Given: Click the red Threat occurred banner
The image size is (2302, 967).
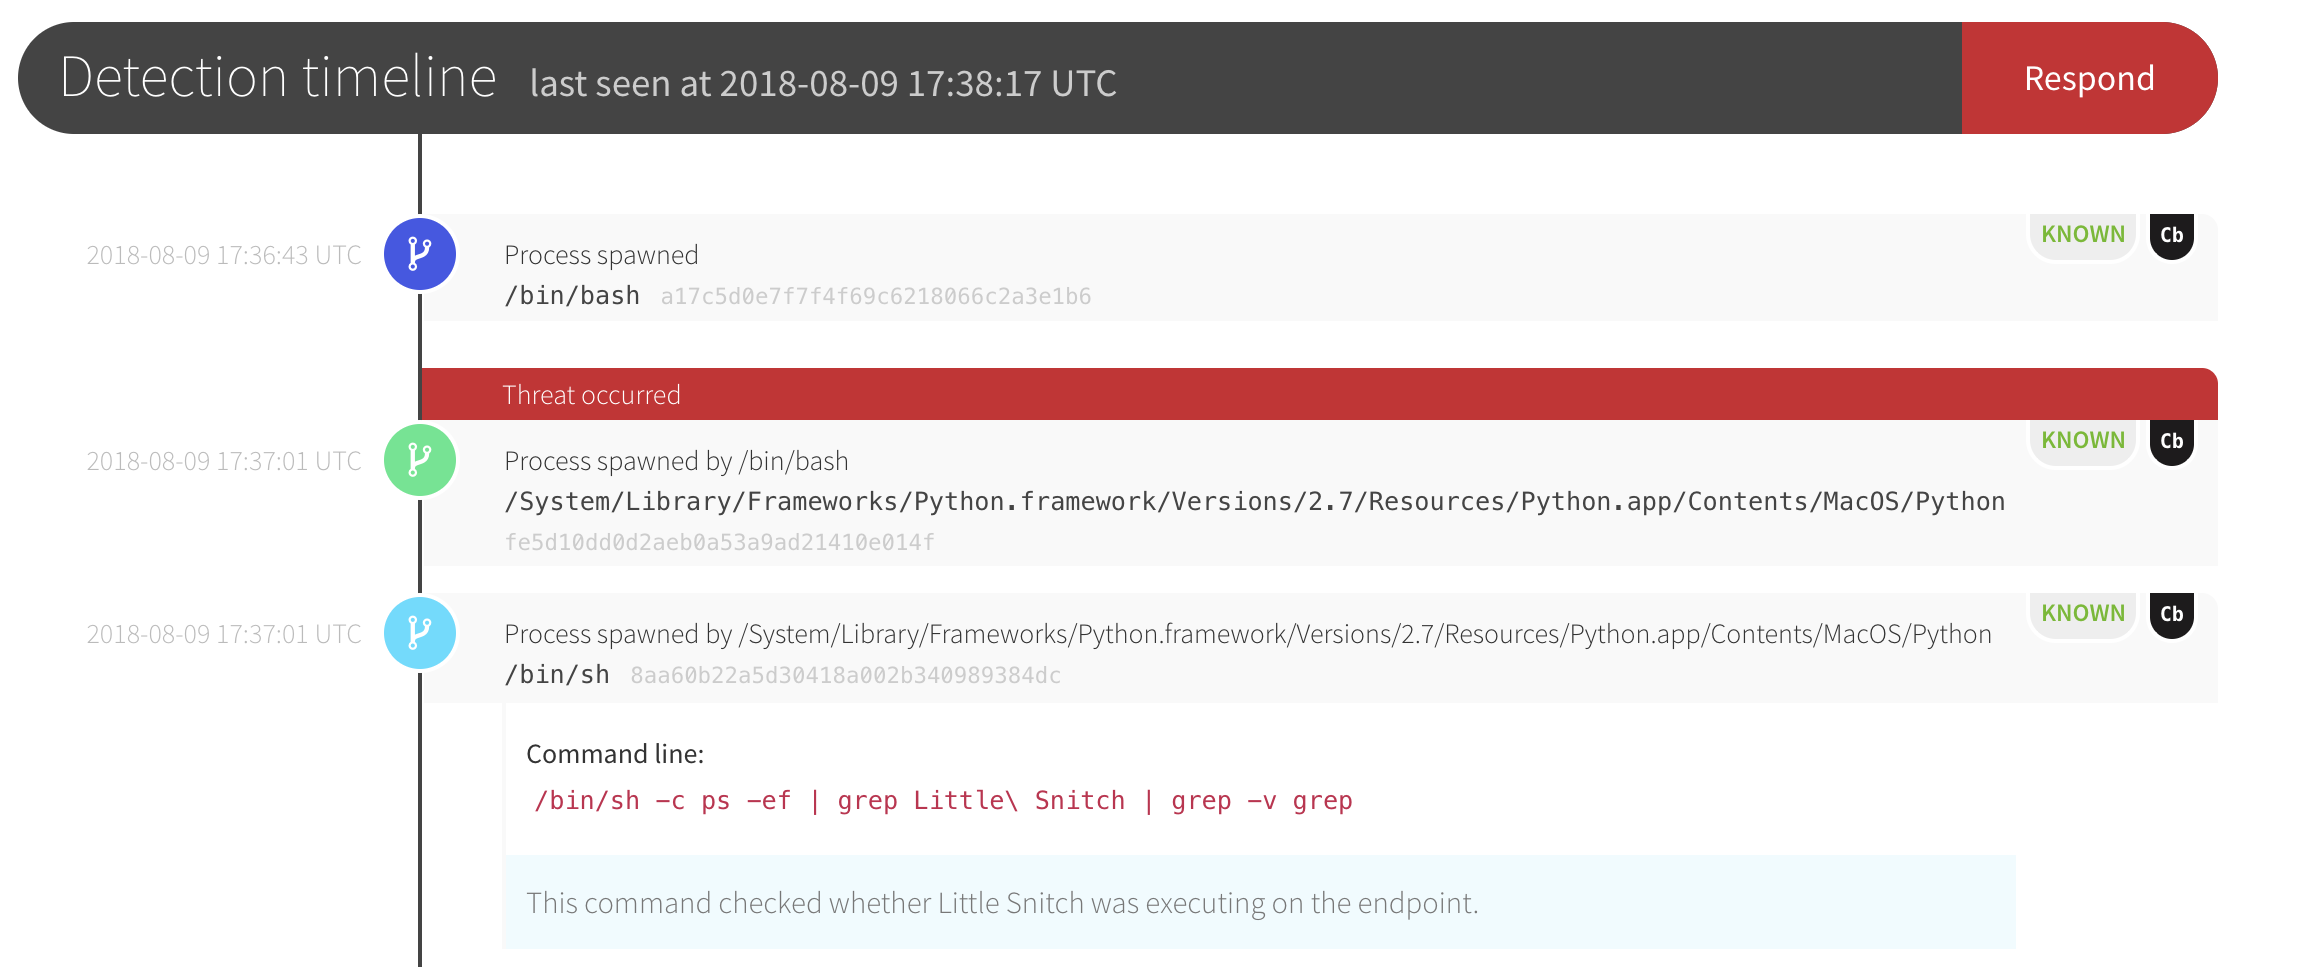Looking at the screenshot, I should click(1318, 395).
